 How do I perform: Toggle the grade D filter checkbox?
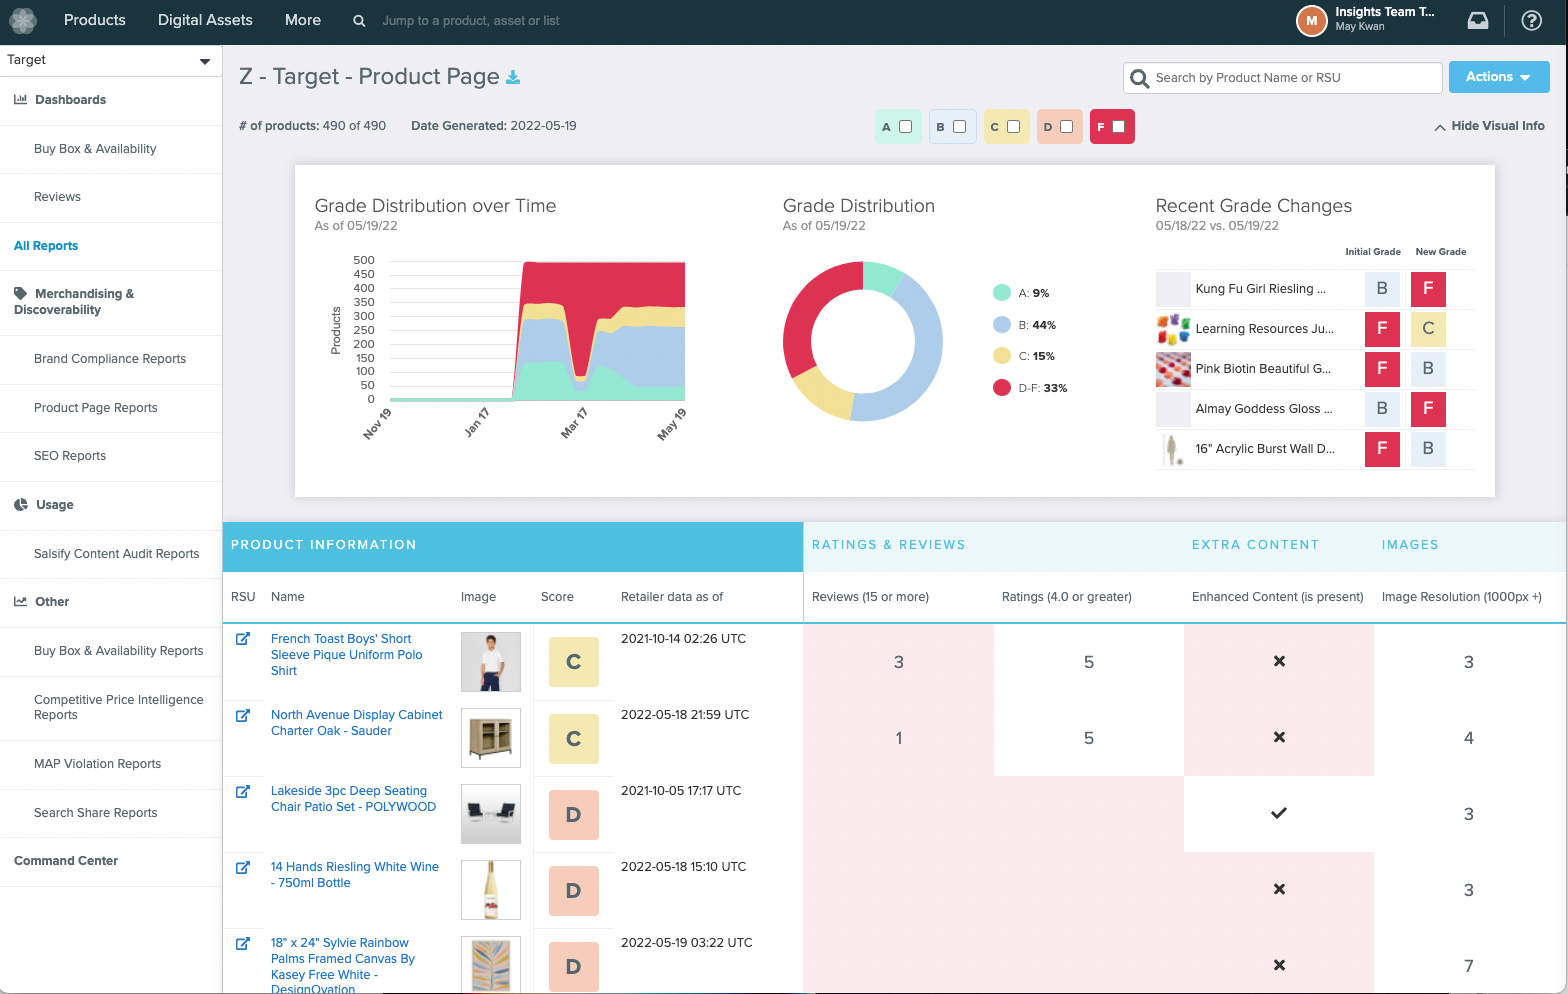pos(1066,126)
